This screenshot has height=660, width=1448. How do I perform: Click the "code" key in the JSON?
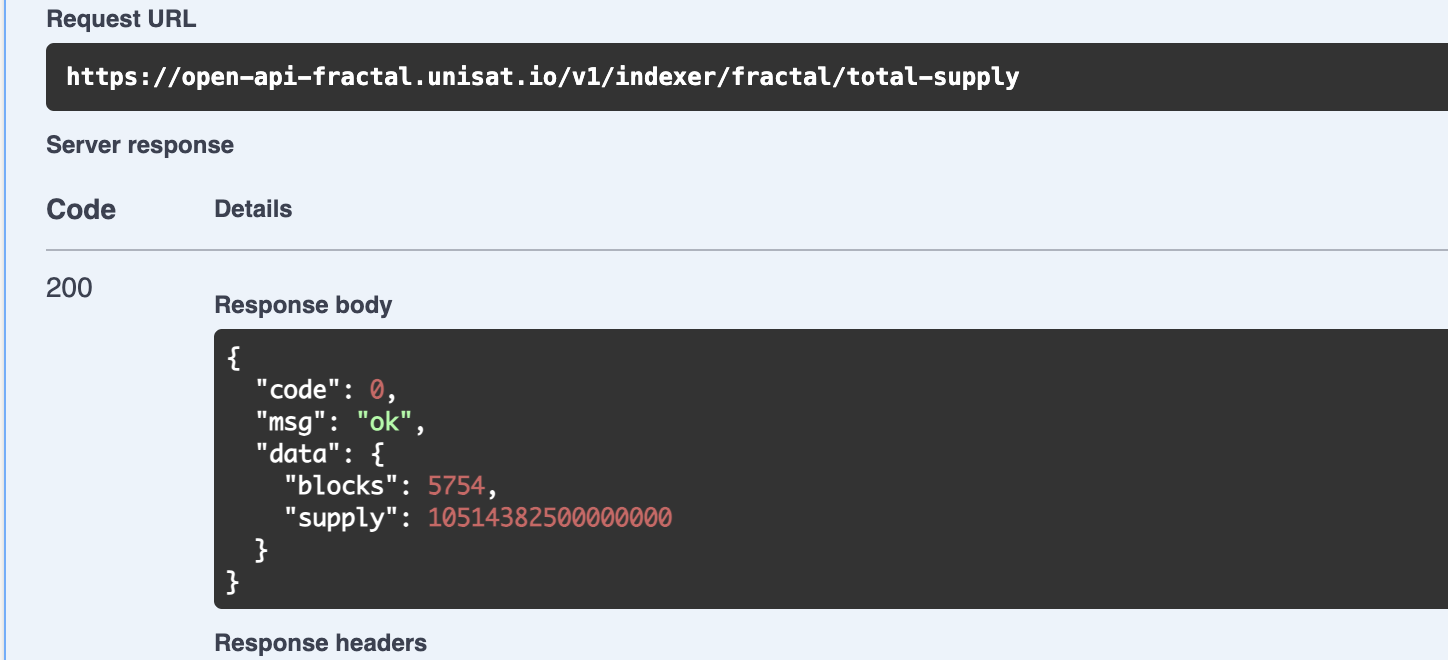(x=299, y=390)
